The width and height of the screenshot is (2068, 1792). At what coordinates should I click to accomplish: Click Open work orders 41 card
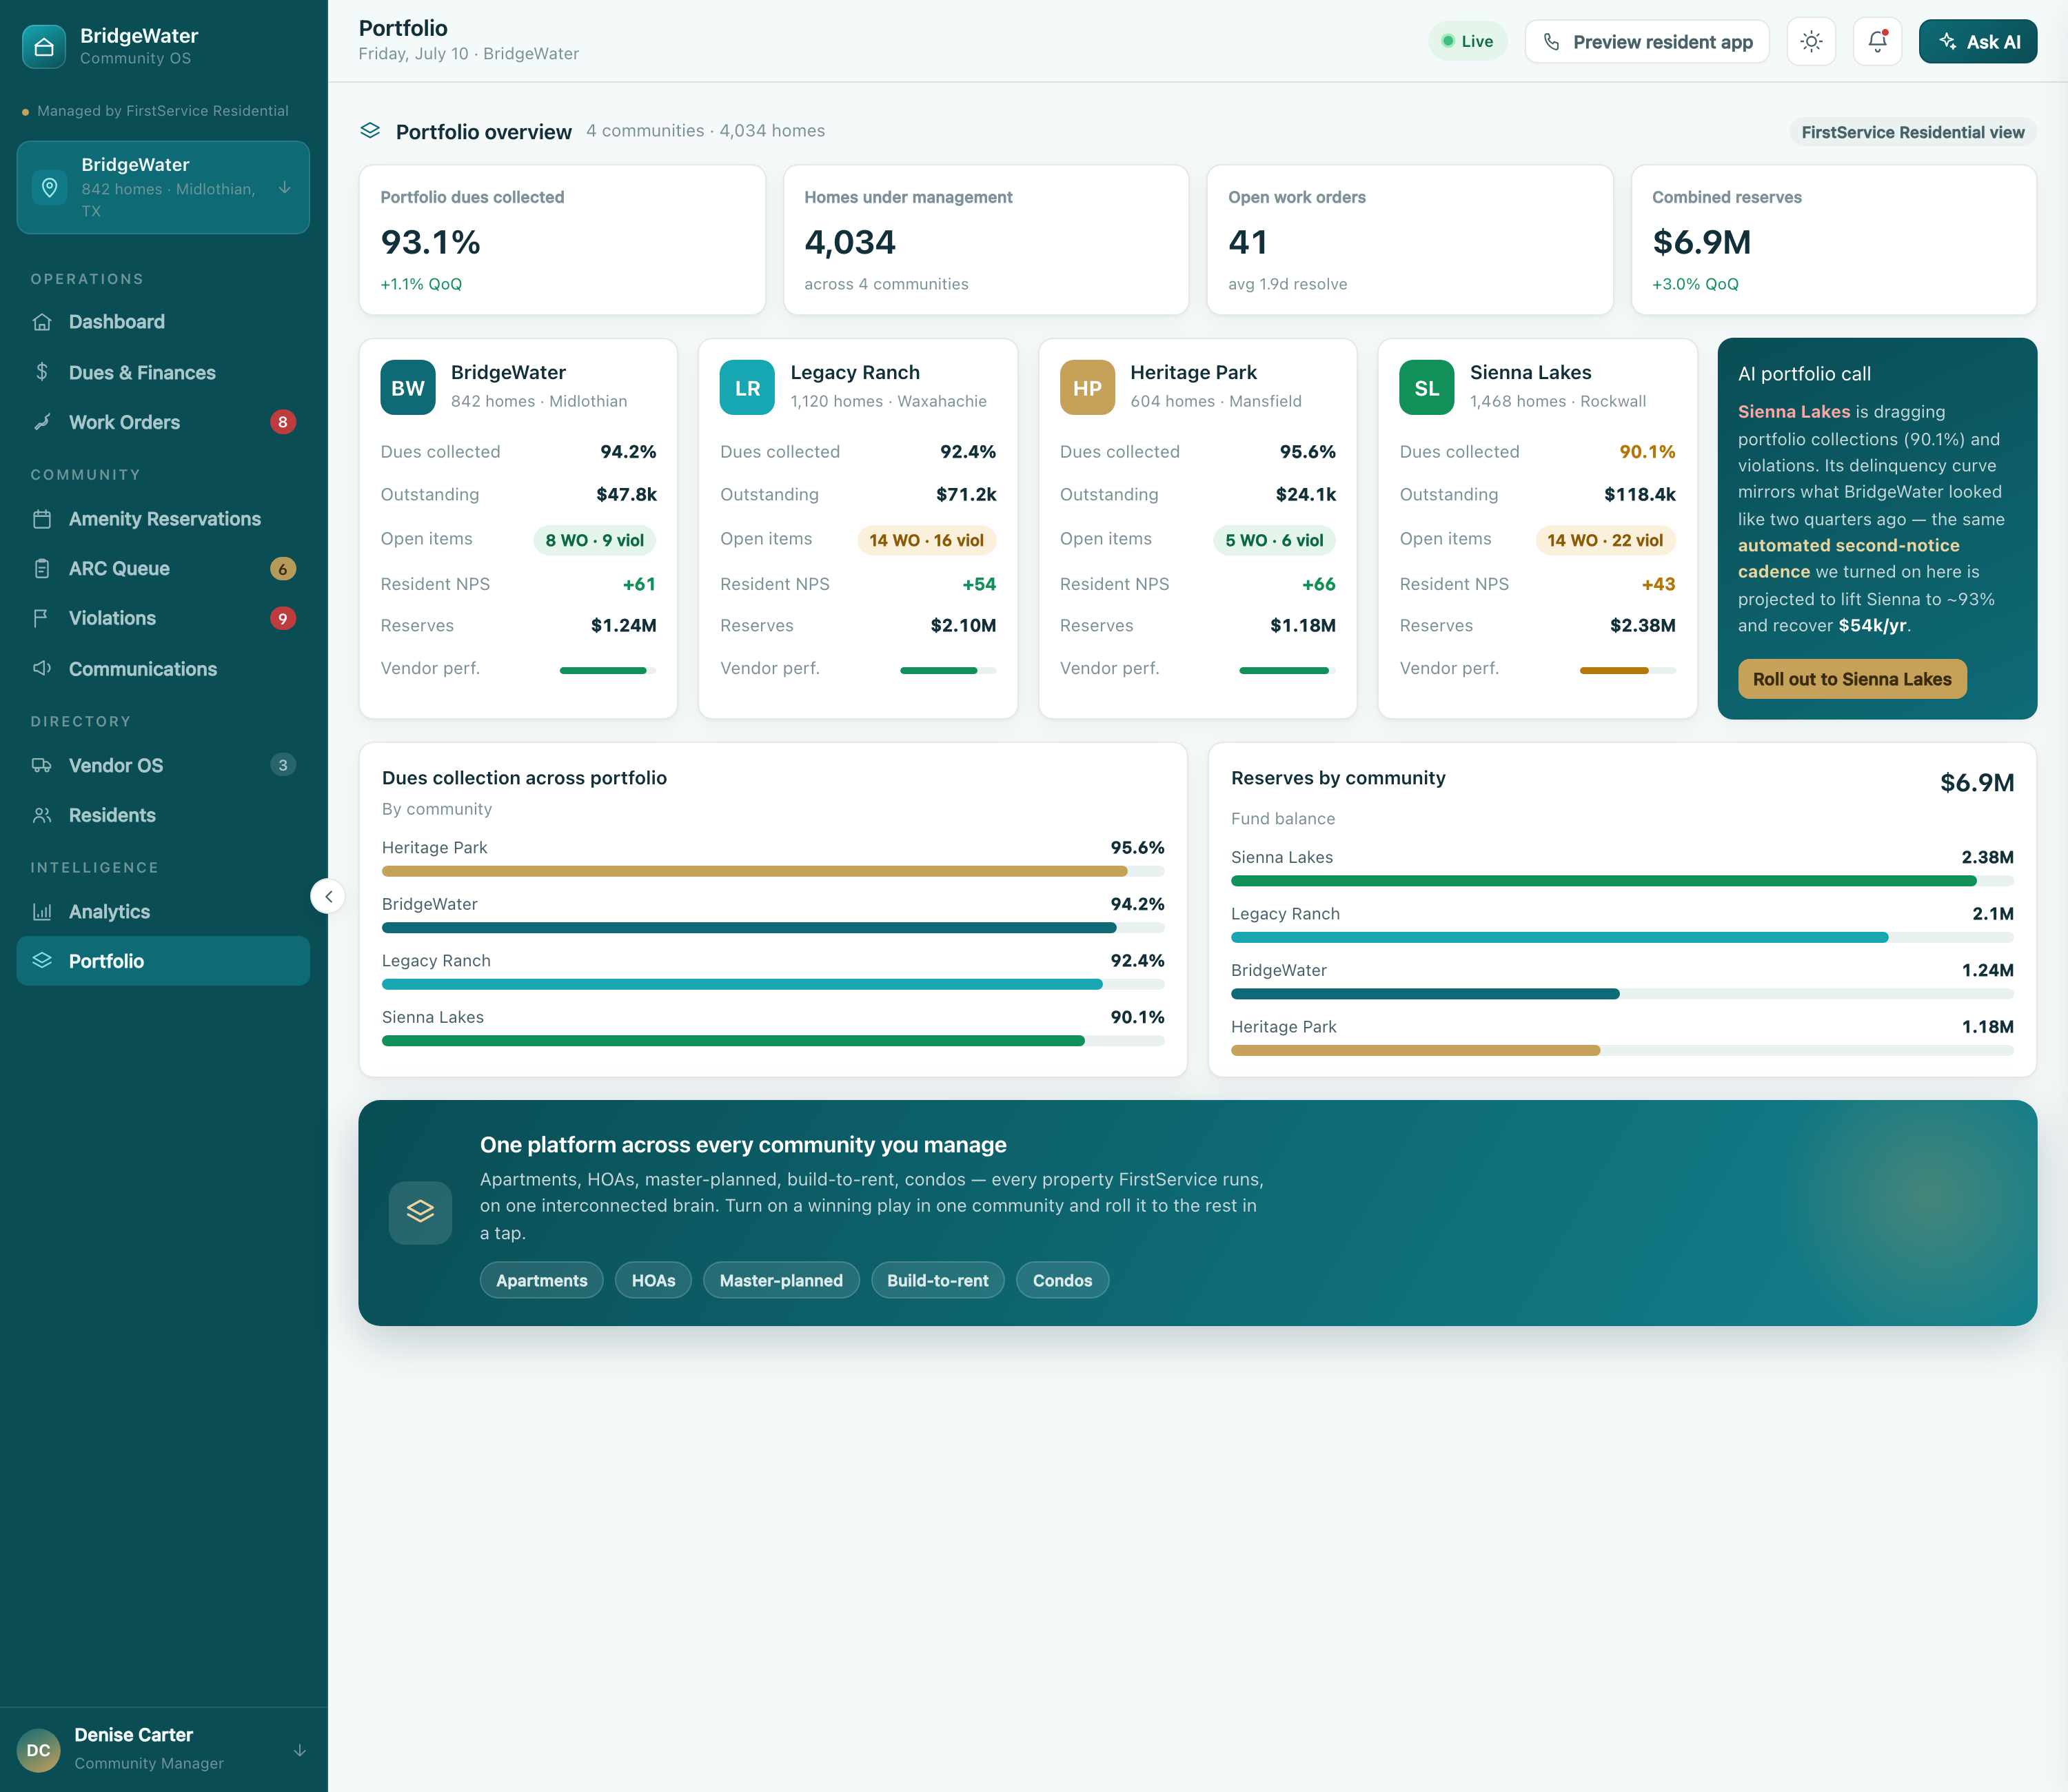tap(1410, 240)
